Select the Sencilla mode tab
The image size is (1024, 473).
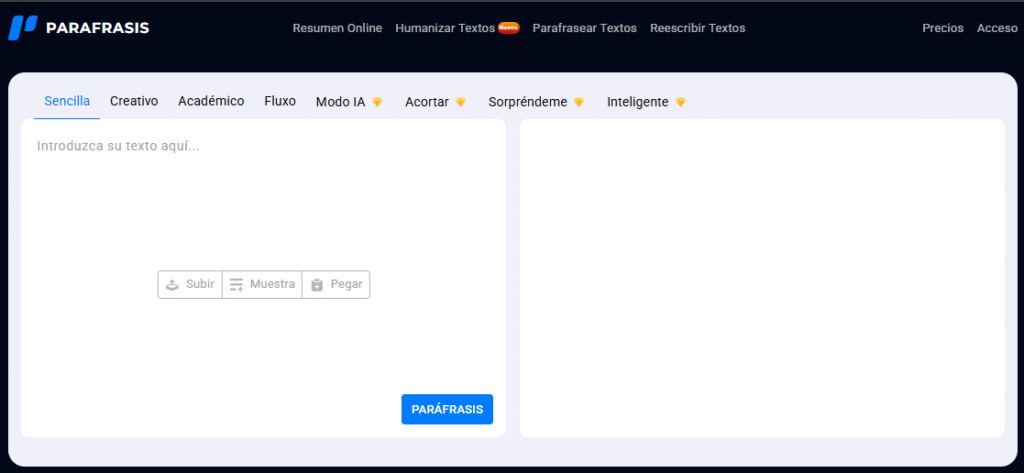pos(67,101)
